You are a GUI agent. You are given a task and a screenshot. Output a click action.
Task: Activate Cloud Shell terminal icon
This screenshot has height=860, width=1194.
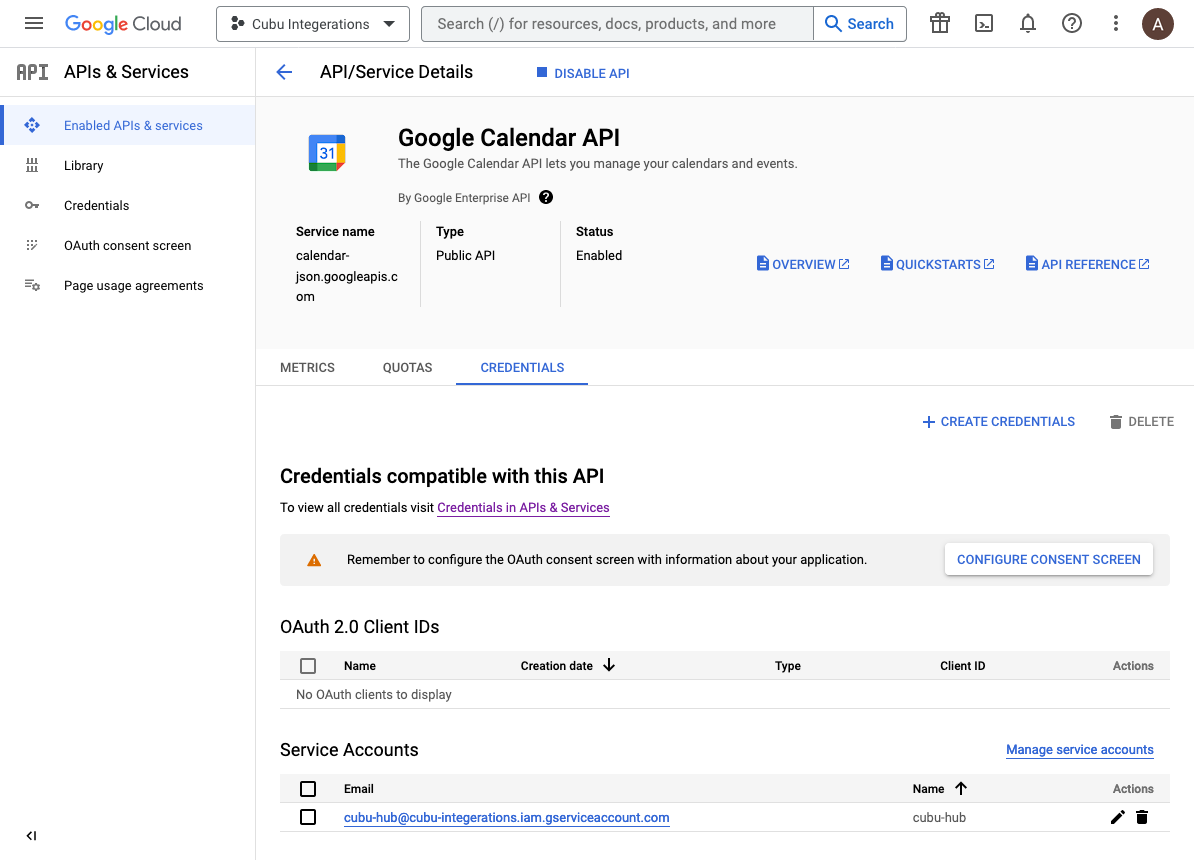pos(984,24)
